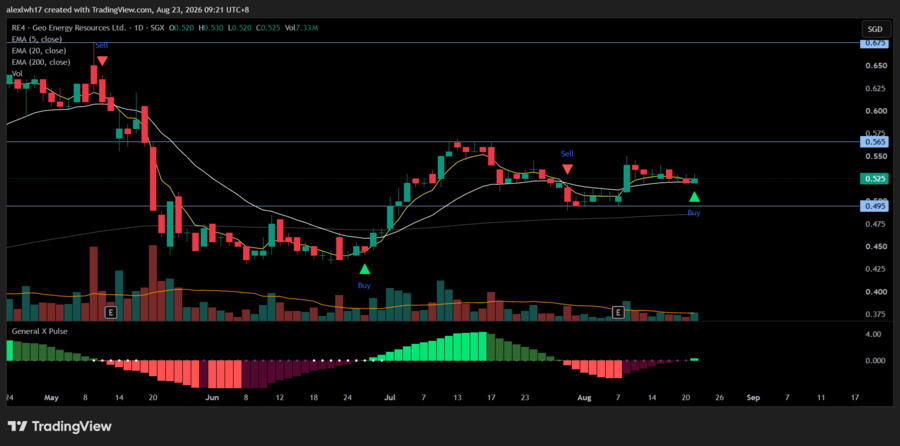Click the earnings E marker in August
900x446 pixels.
618,312
